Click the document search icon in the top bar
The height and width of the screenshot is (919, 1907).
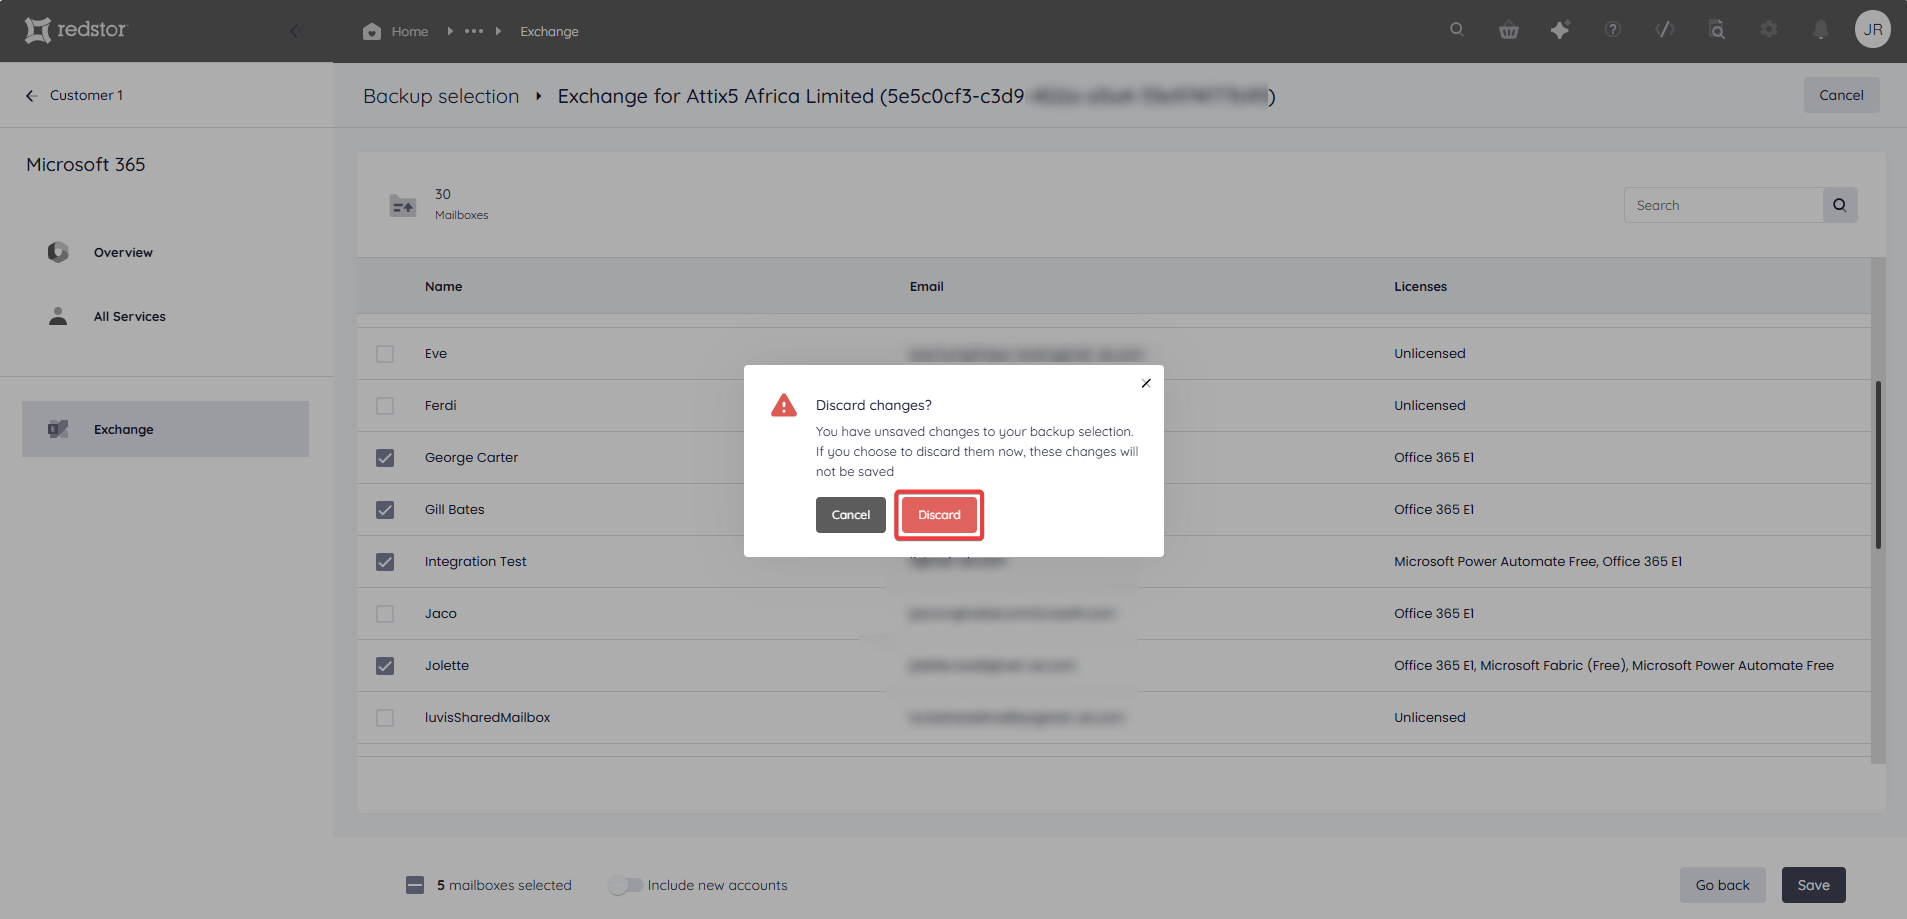[x=1717, y=30]
